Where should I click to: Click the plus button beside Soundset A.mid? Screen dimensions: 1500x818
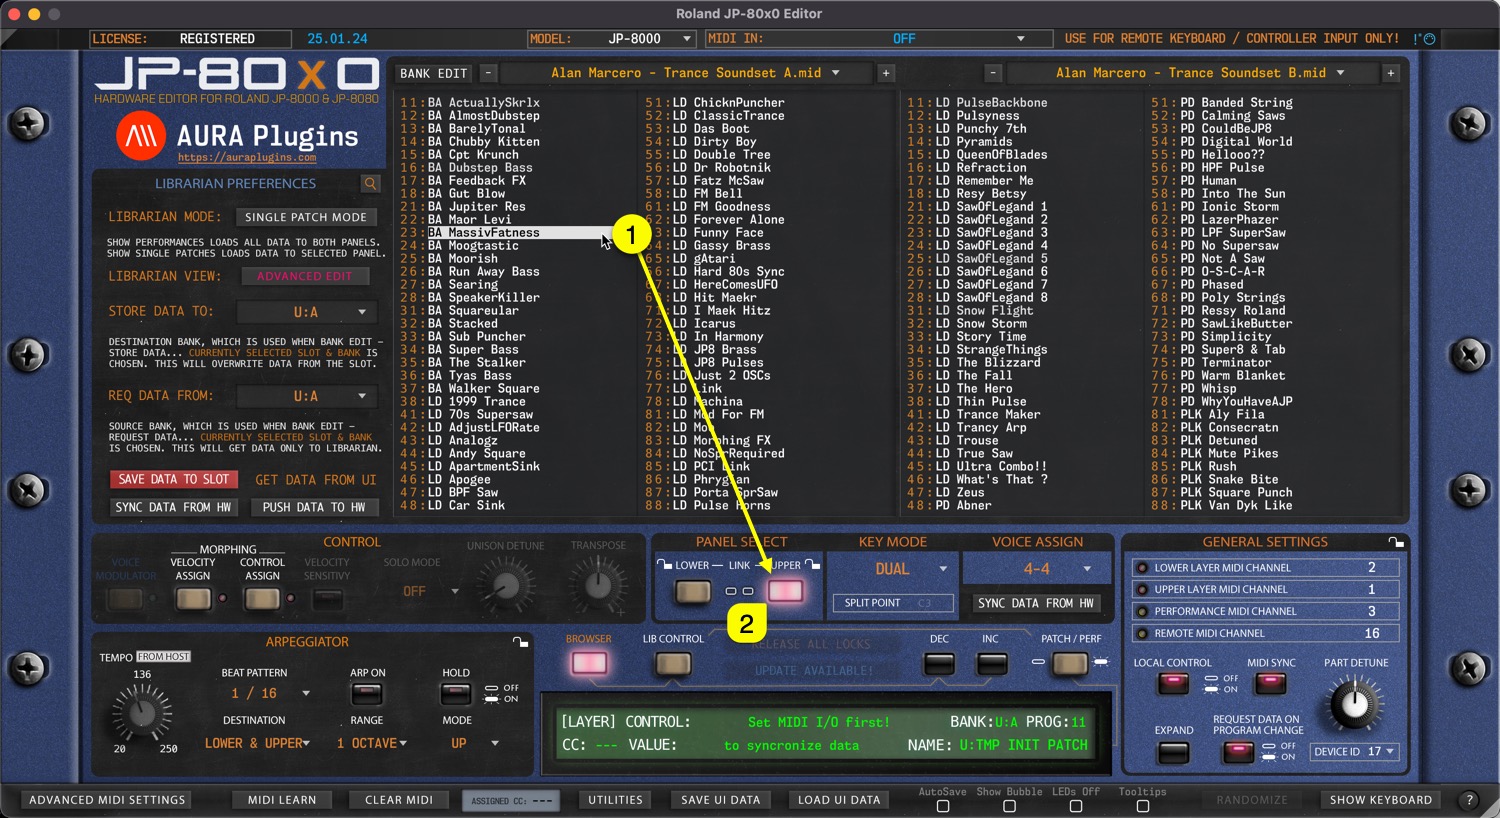click(885, 73)
